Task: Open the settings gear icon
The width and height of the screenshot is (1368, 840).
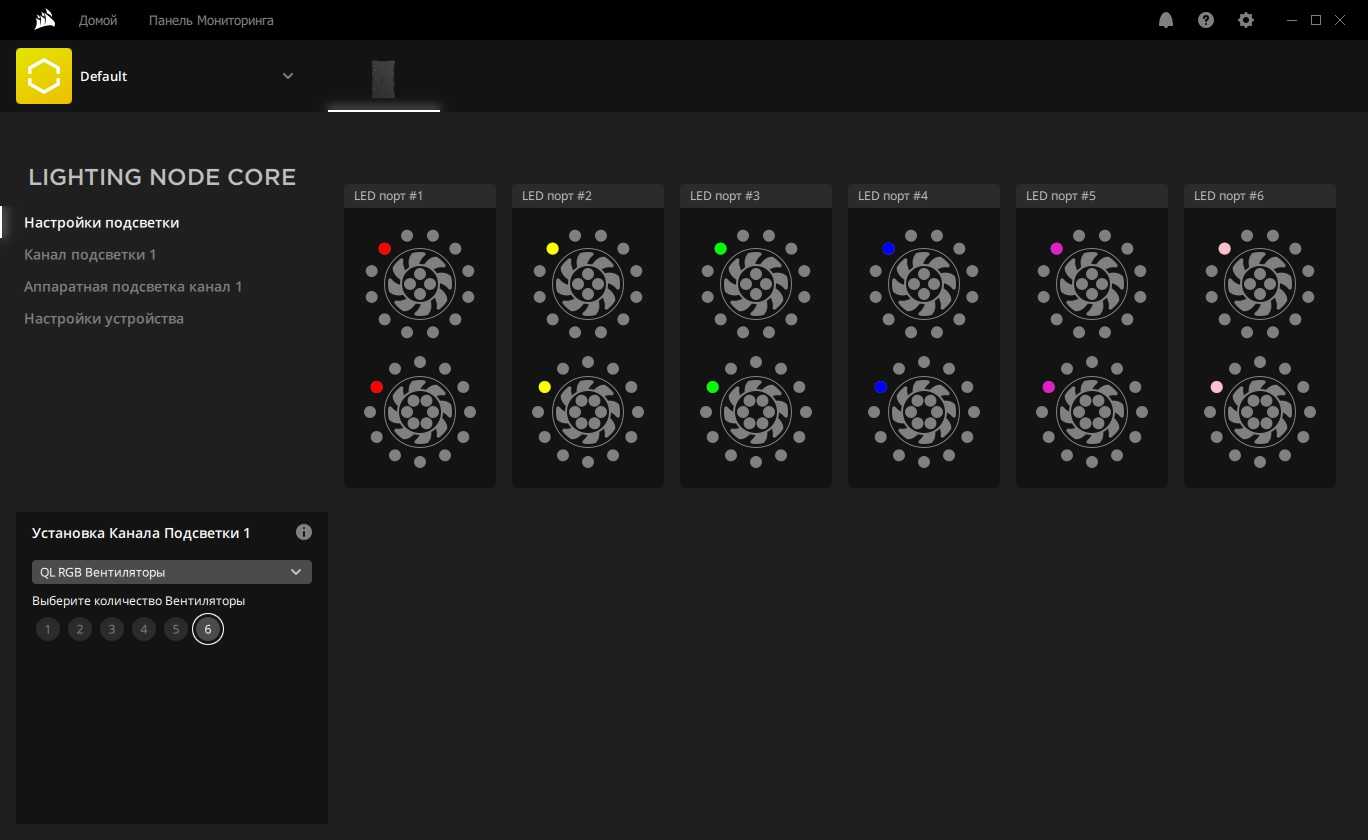Action: pyautogui.click(x=1246, y=20)
